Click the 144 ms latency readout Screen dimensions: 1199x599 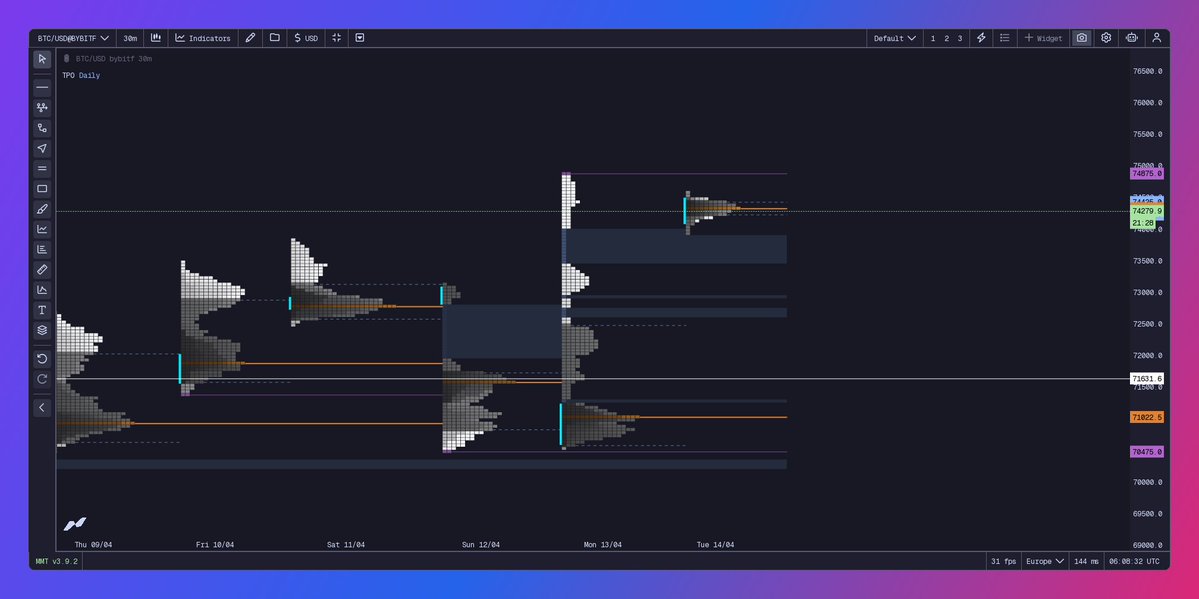[1086, 562]
